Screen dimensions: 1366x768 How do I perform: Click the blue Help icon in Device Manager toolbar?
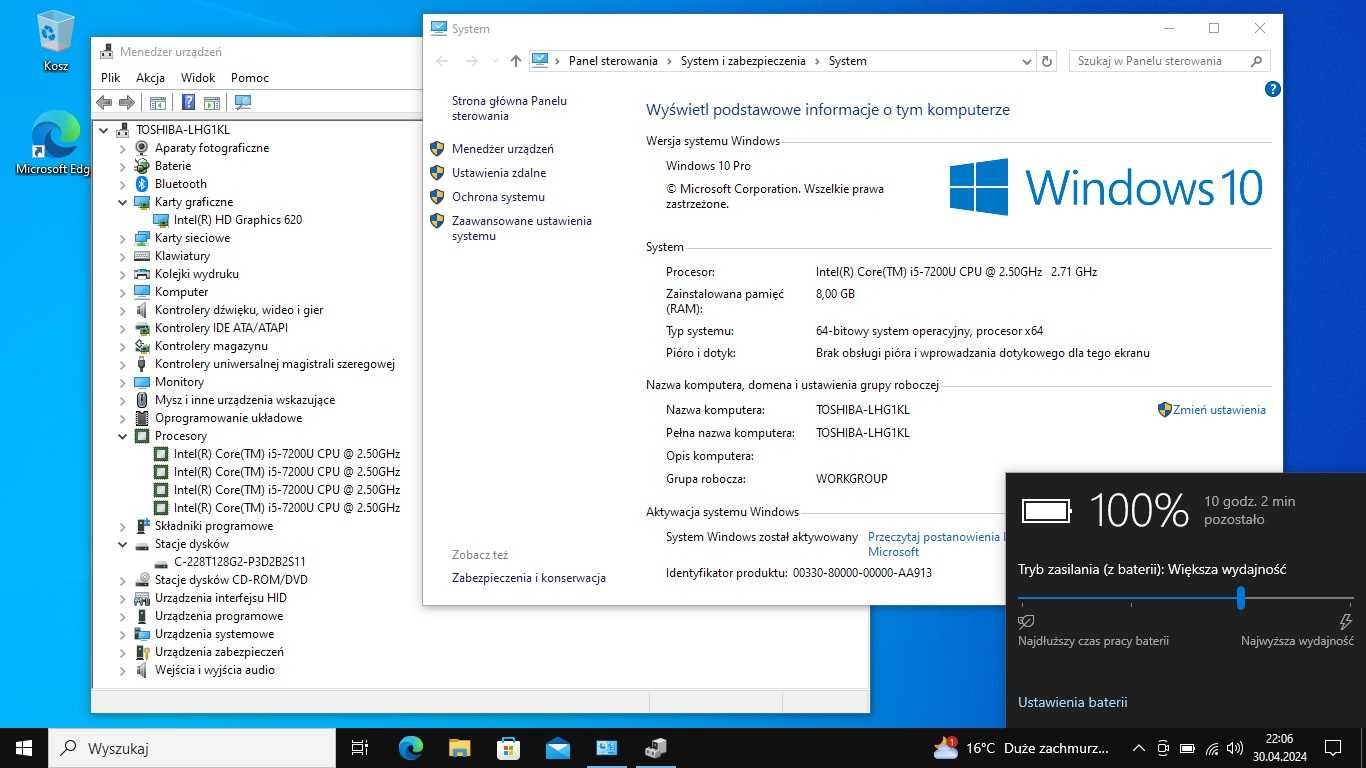[188, 102]
